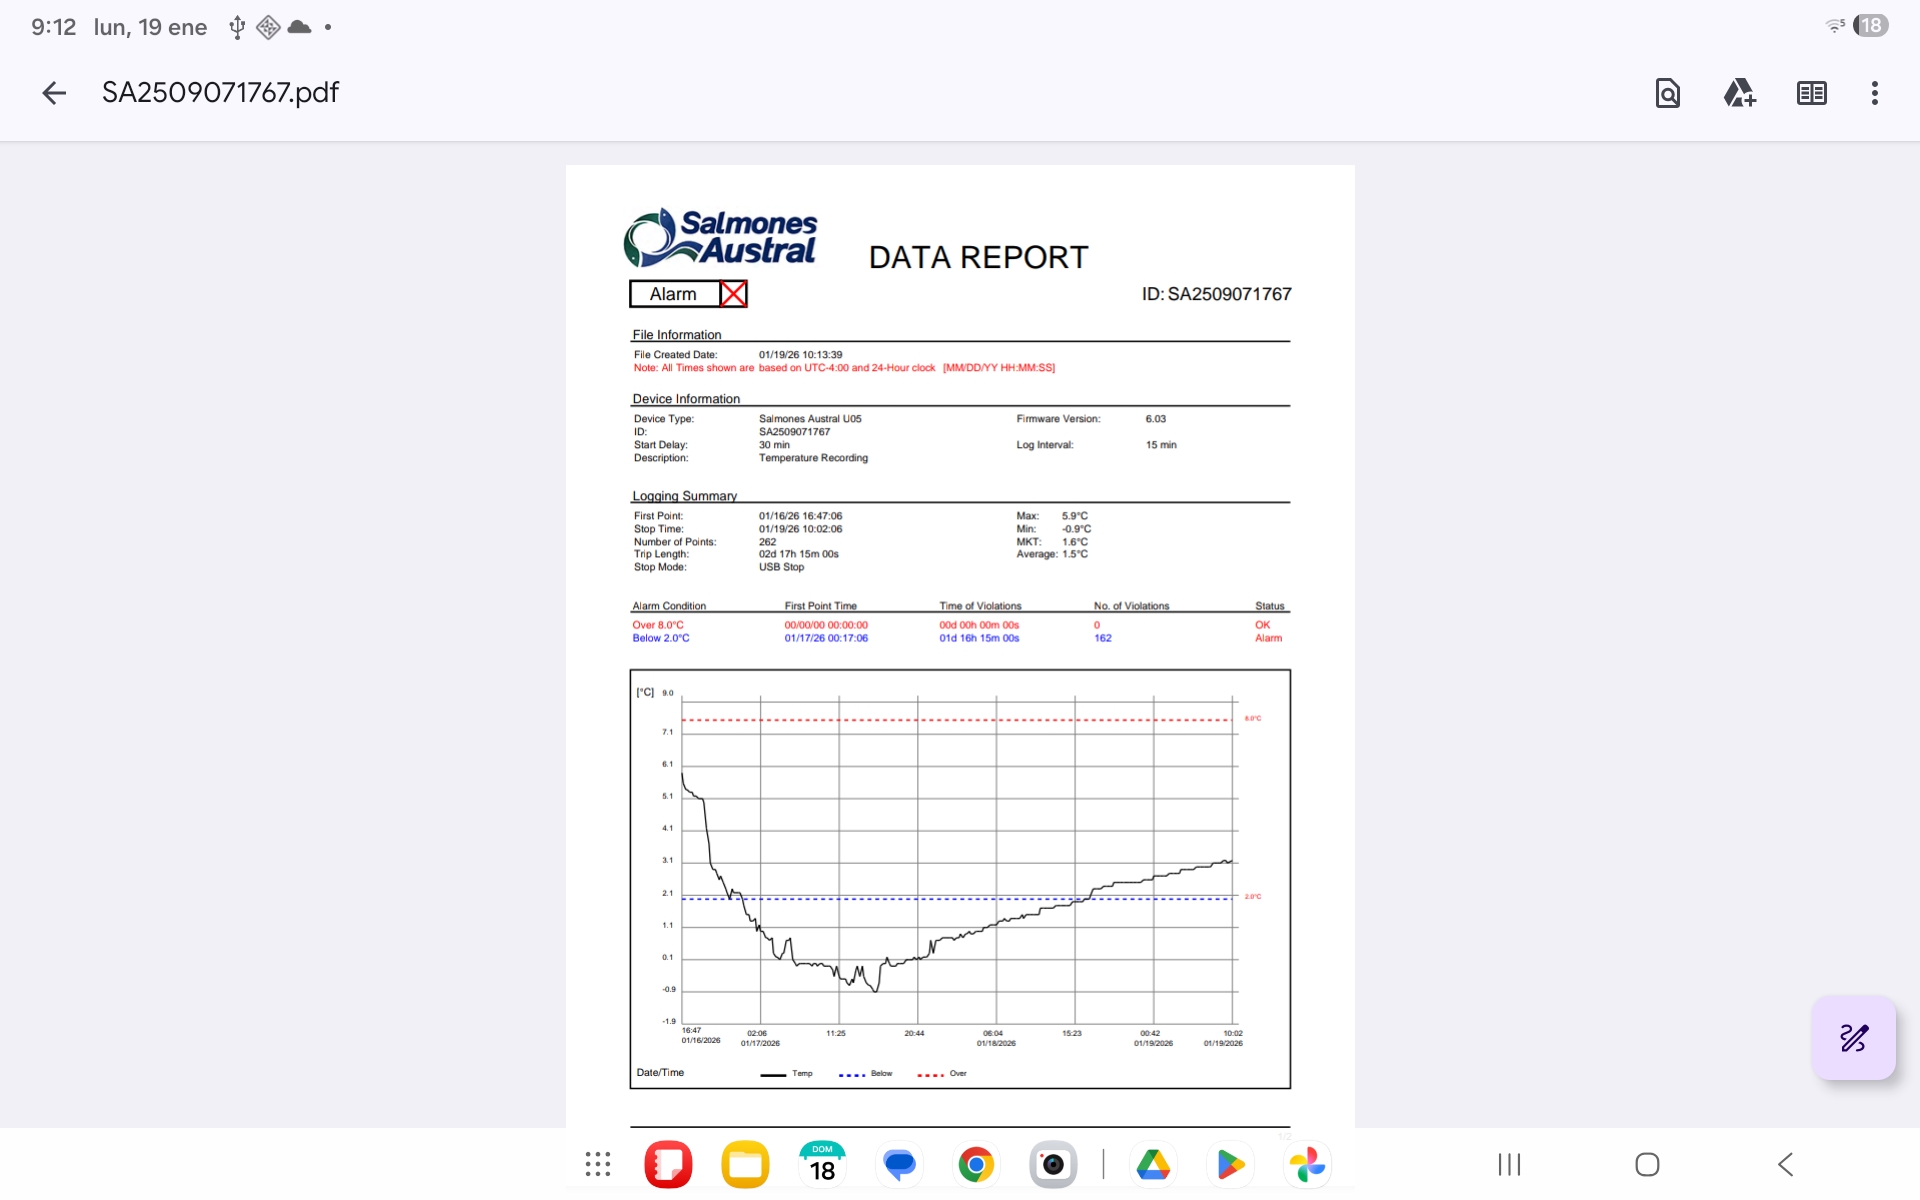This screenshot has width=1920, height=1200.
Task: Tap the red crossed Alarm checkbox
Action: 733,294
